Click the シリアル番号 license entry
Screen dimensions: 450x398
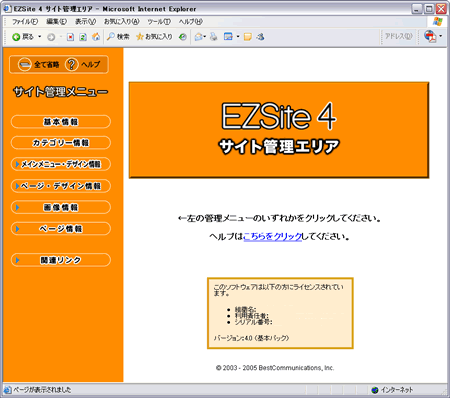click(254, 322)
